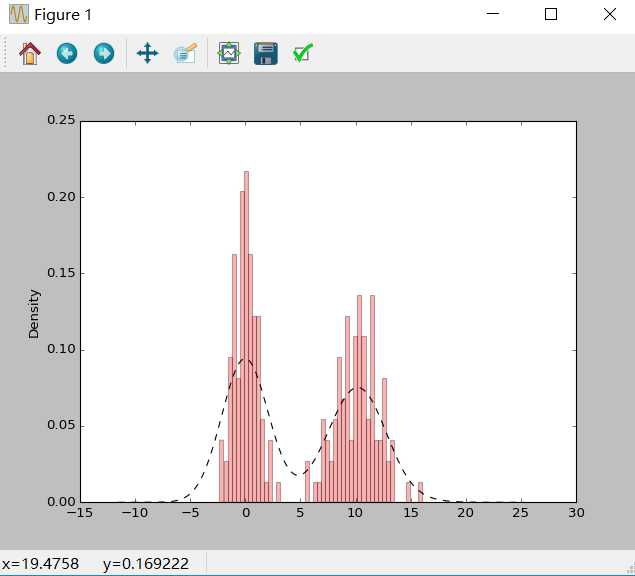Image resolution: width=635 pixels, height=576 pixels.
Task: Go forward to the next view
Action: coord(104,53)
